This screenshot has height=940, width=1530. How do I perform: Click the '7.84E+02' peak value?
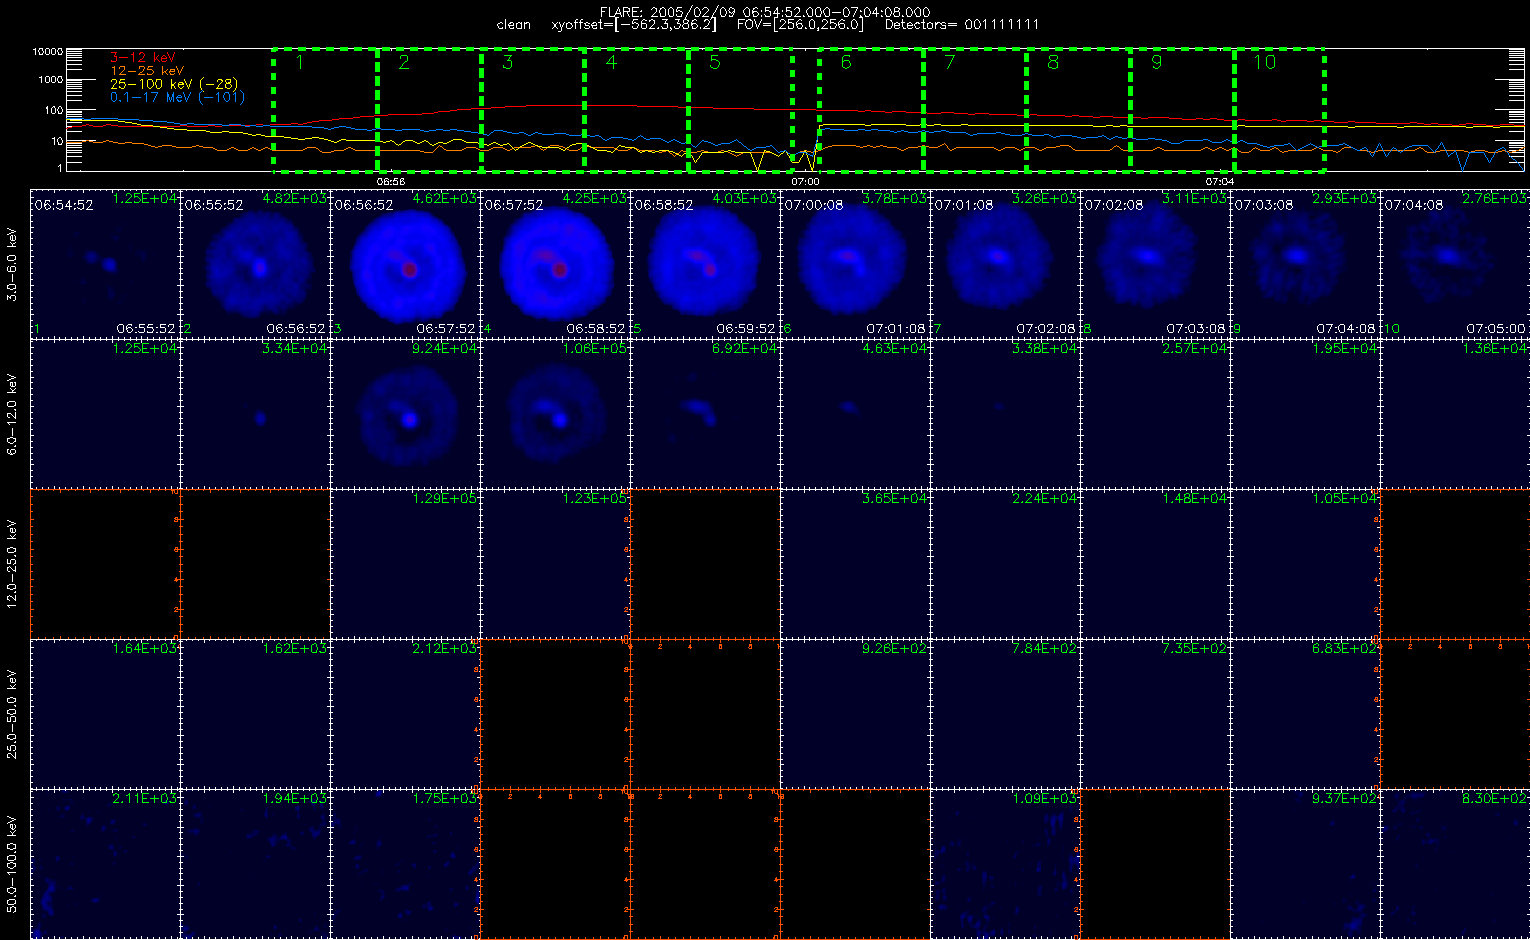point(1045,649)
